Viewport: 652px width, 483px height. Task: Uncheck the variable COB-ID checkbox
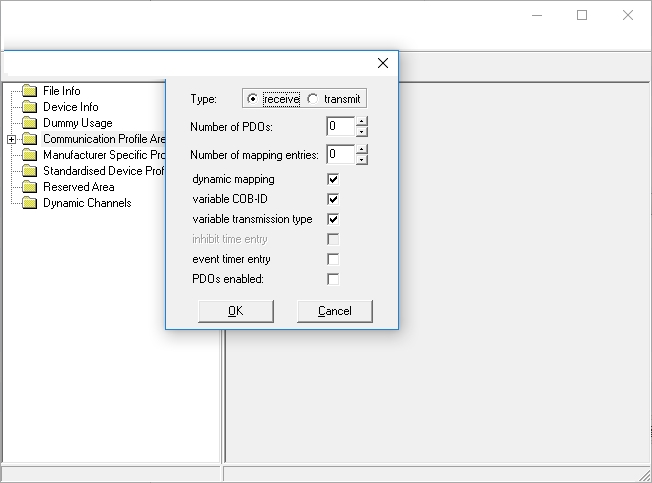point(333,199)
